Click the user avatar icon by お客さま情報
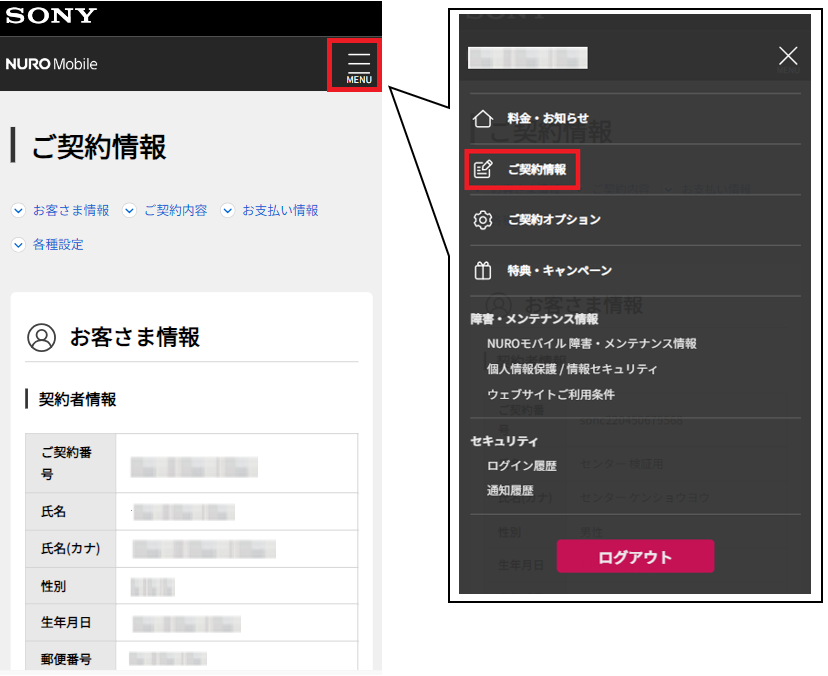 pos(41,337)
